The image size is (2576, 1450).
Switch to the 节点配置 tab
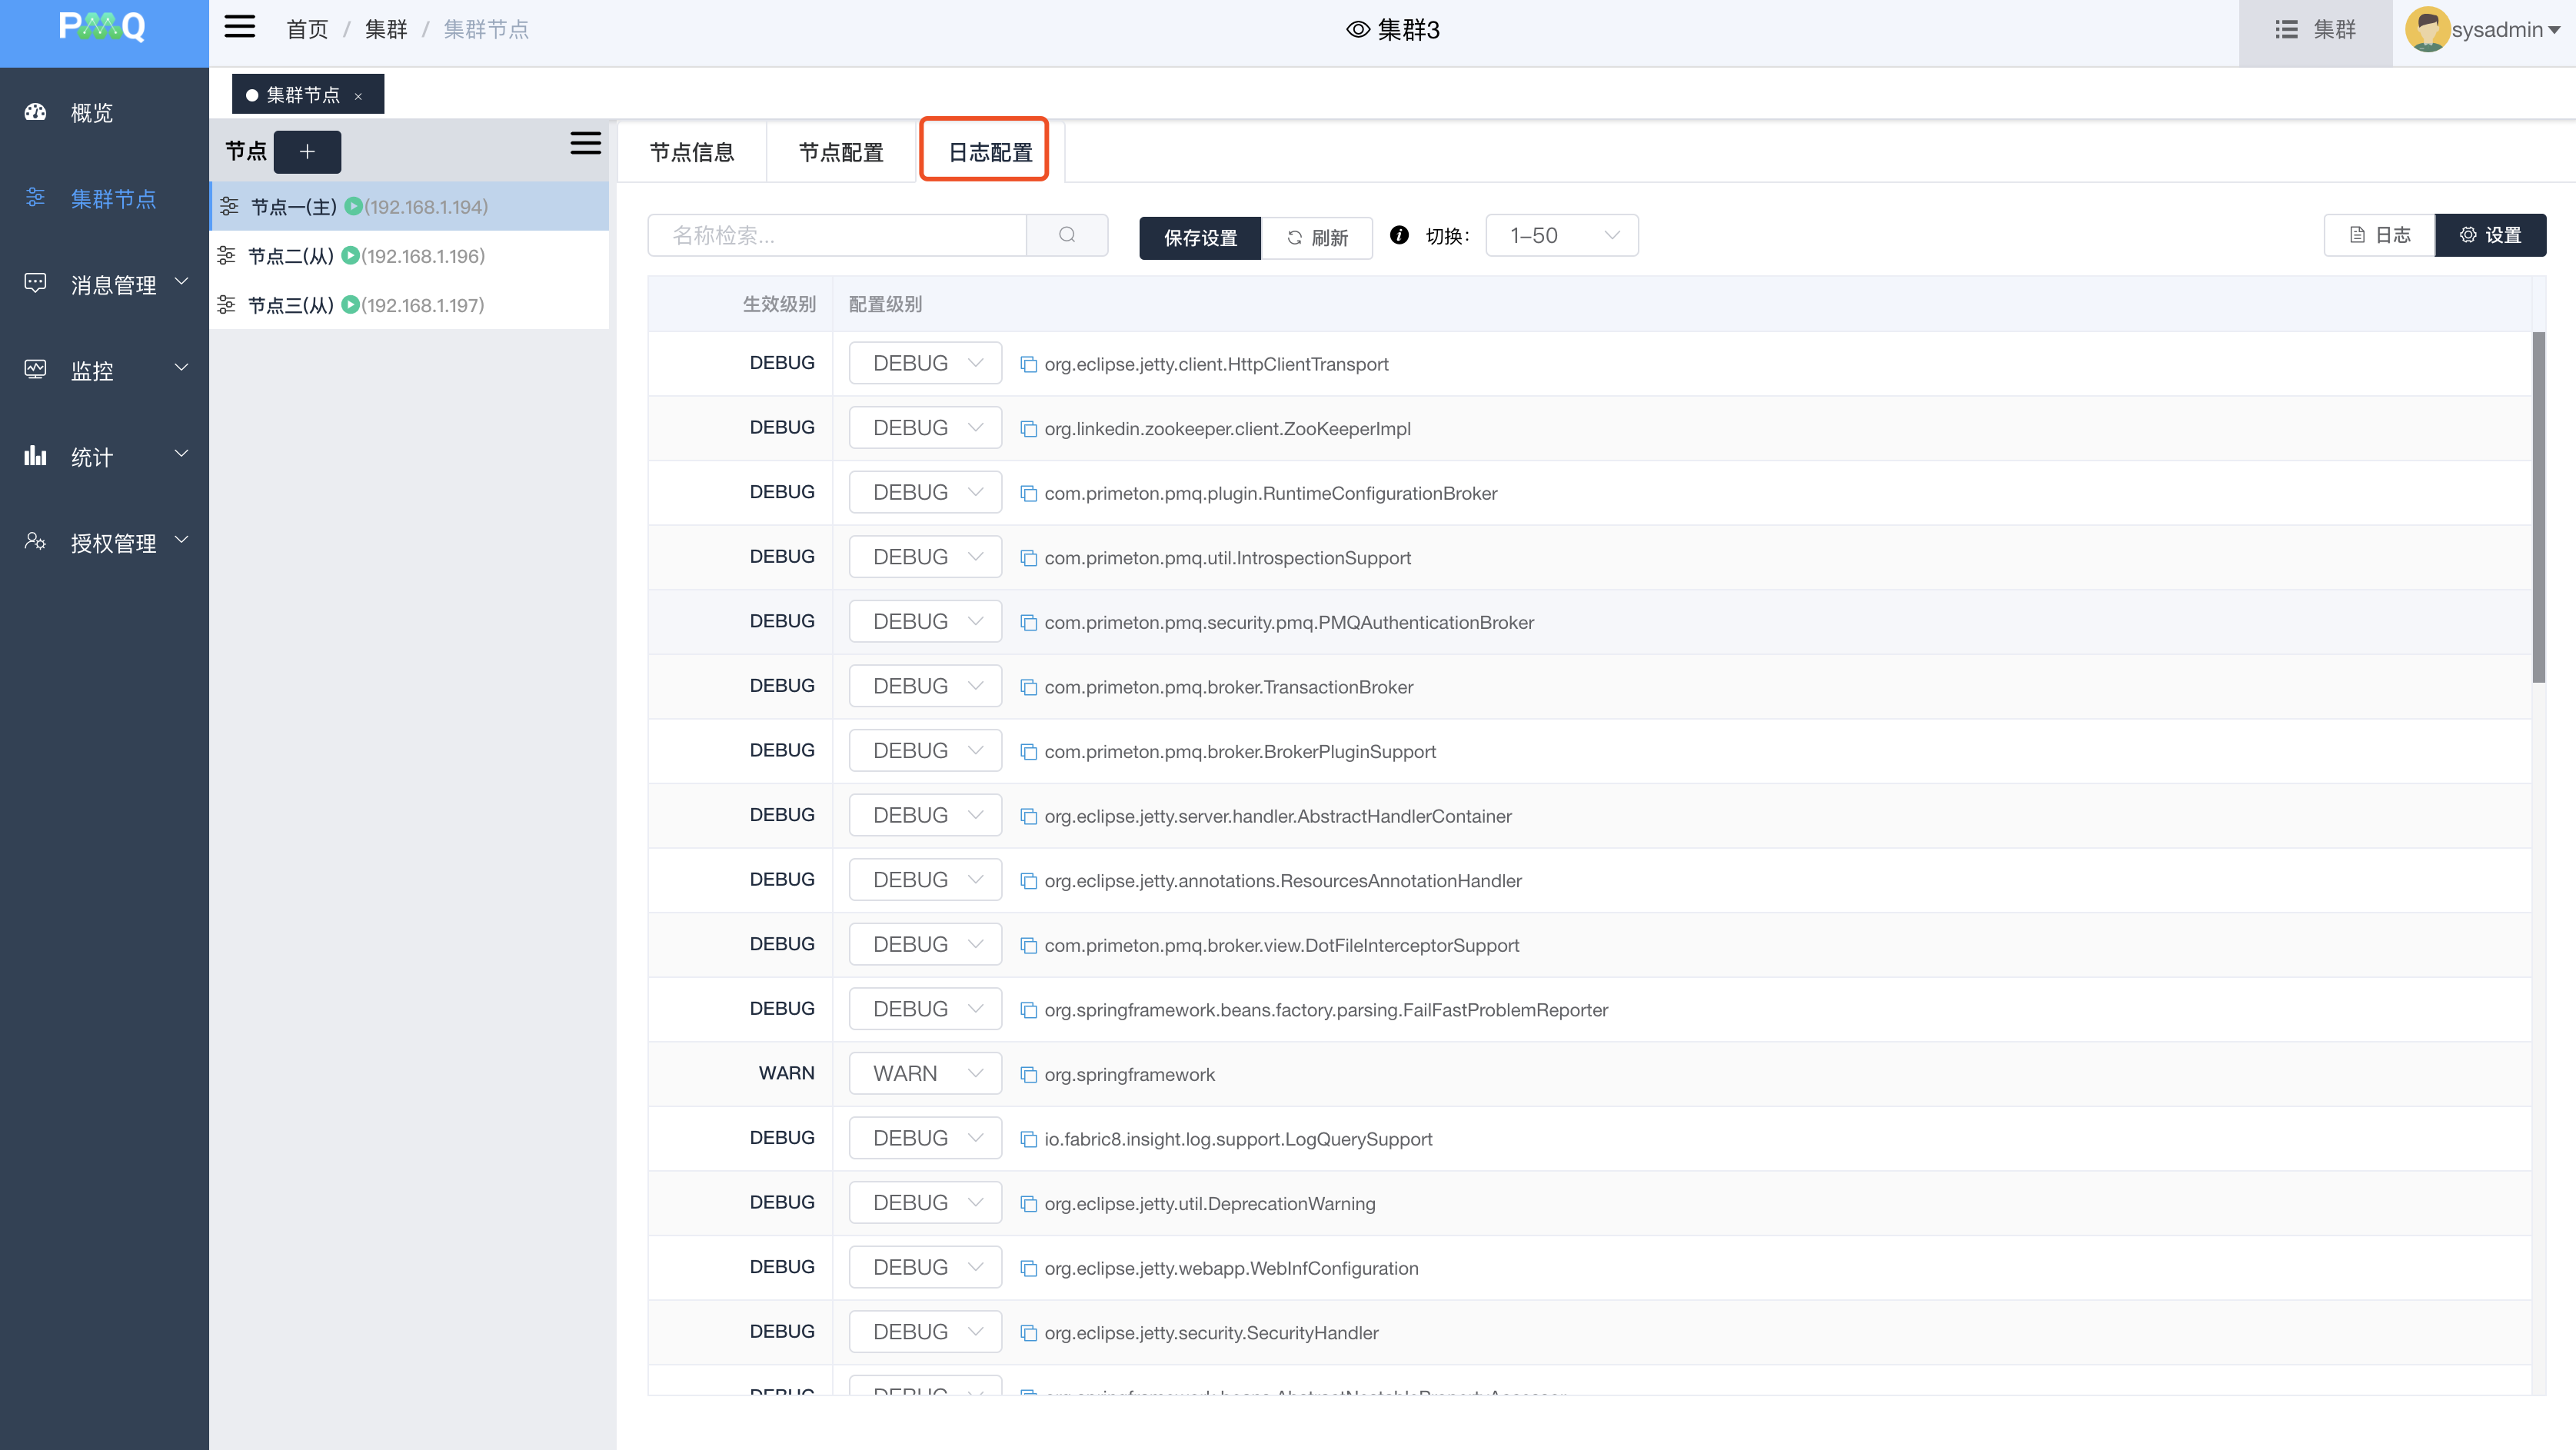(x=841, y=152)
